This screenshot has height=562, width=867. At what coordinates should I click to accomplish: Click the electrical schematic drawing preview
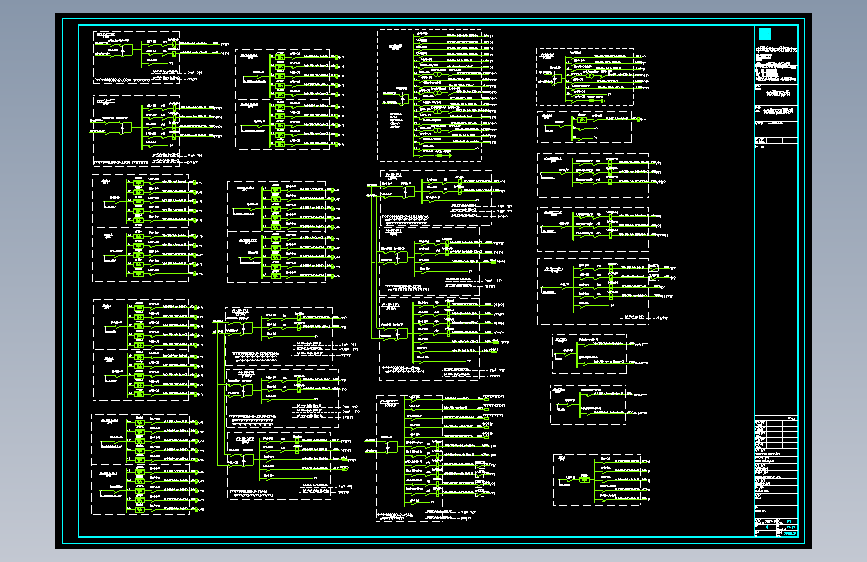(433, 281)
